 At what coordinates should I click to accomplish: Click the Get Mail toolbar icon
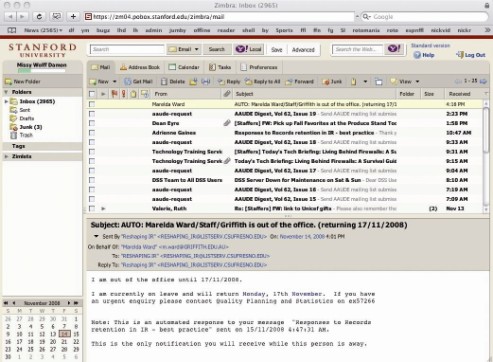[x=127, y=81]
